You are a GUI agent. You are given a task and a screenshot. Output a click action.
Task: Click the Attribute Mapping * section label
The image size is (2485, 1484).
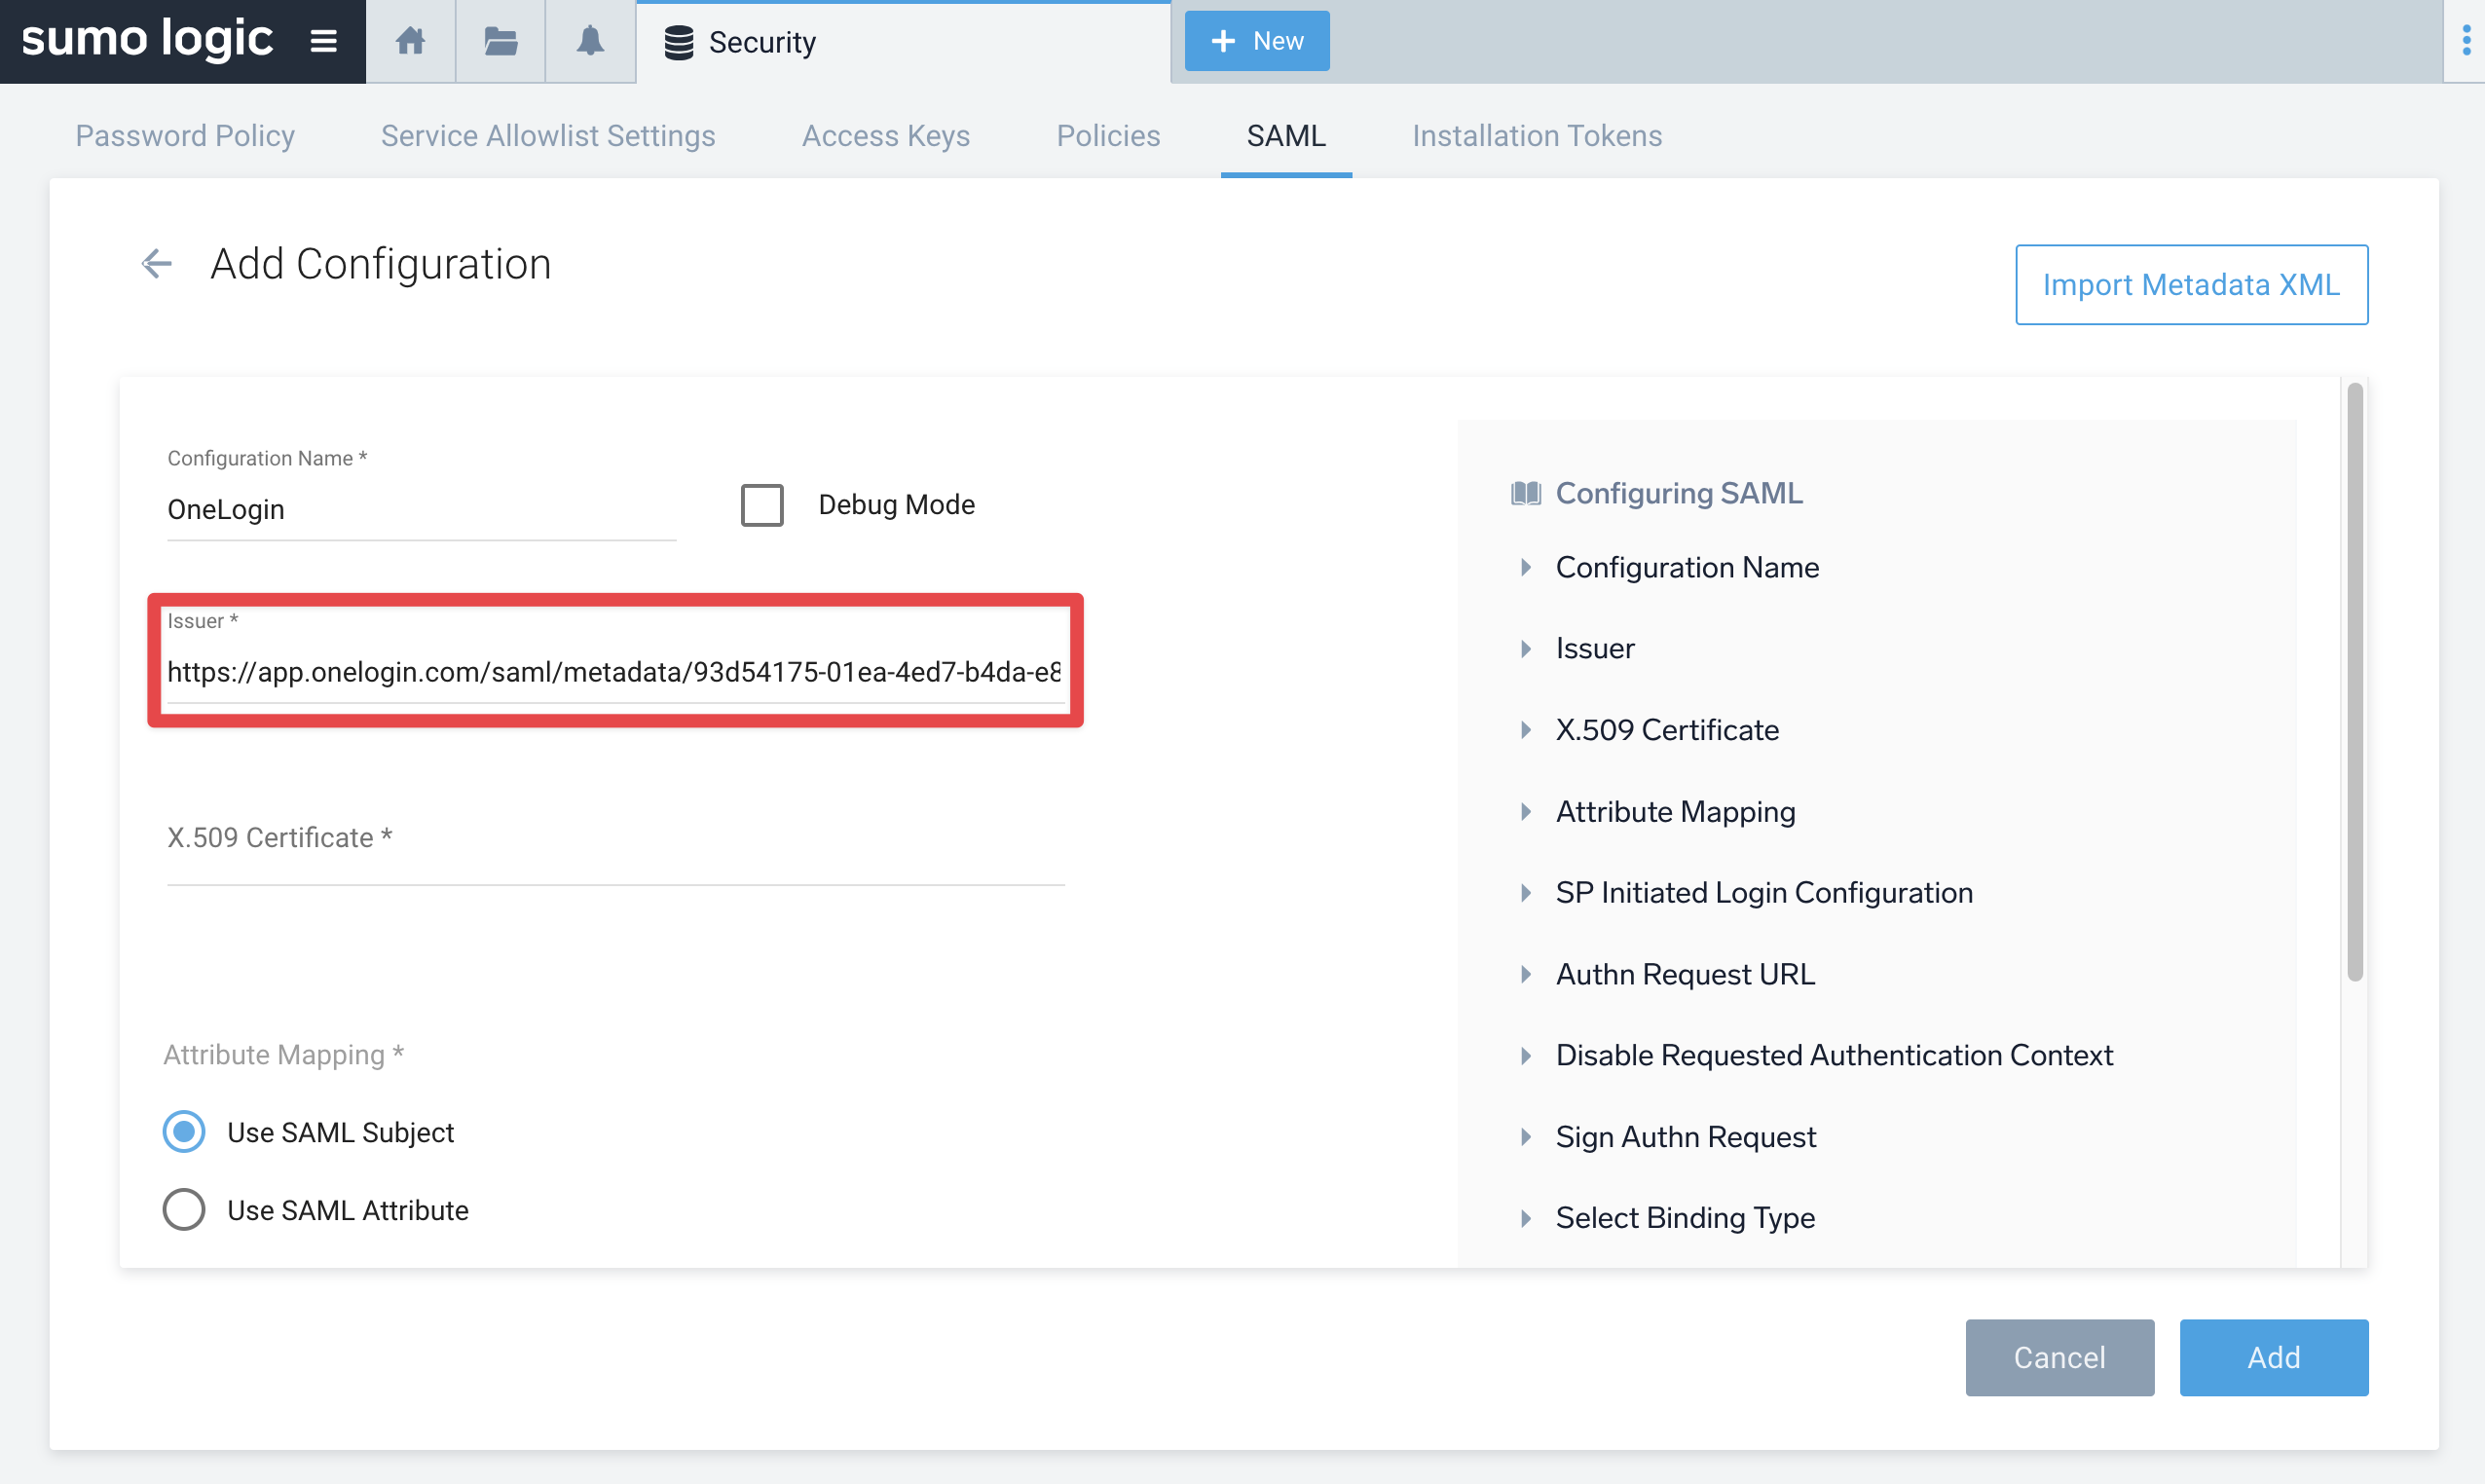(x=283, y=1055)
